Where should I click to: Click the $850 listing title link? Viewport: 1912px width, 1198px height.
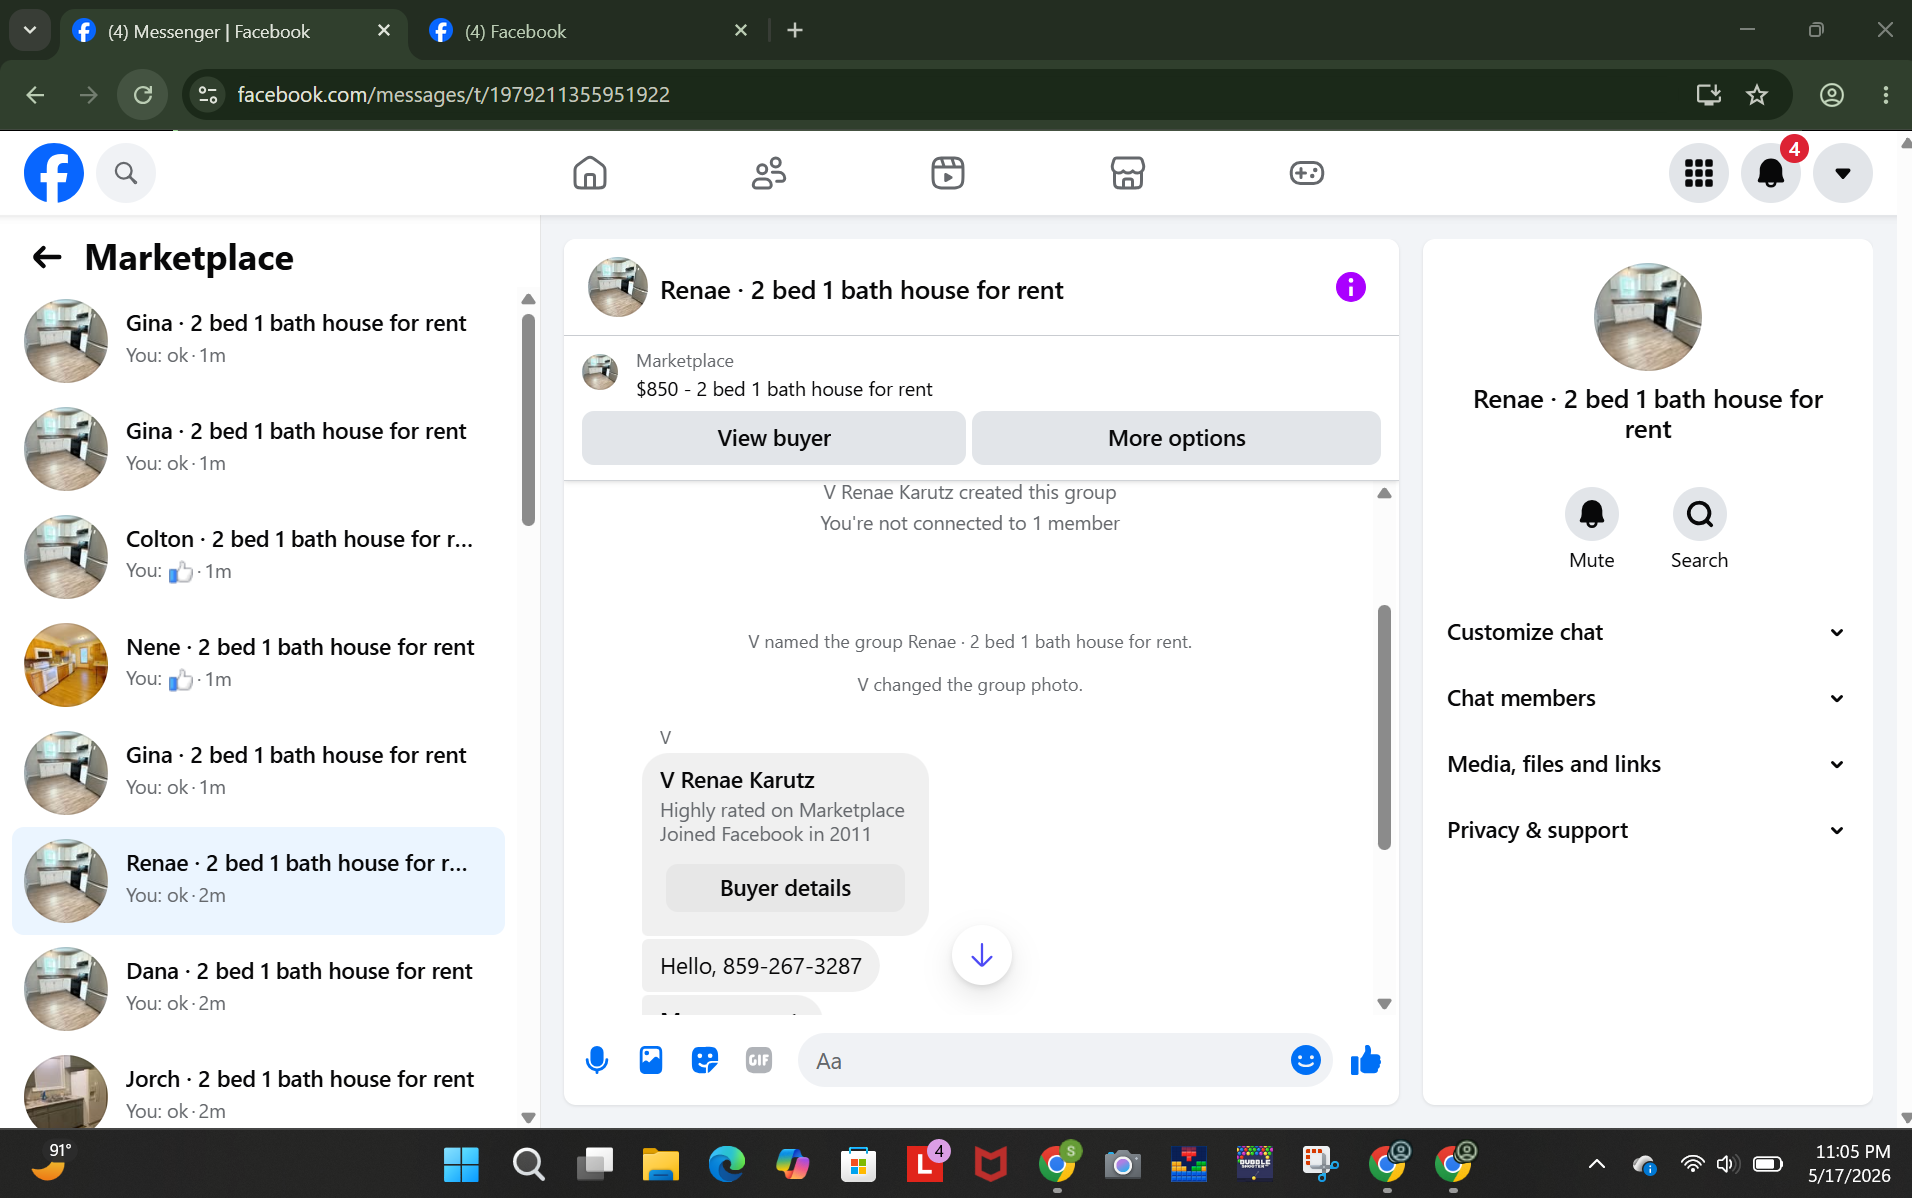[x=784, y=389]
